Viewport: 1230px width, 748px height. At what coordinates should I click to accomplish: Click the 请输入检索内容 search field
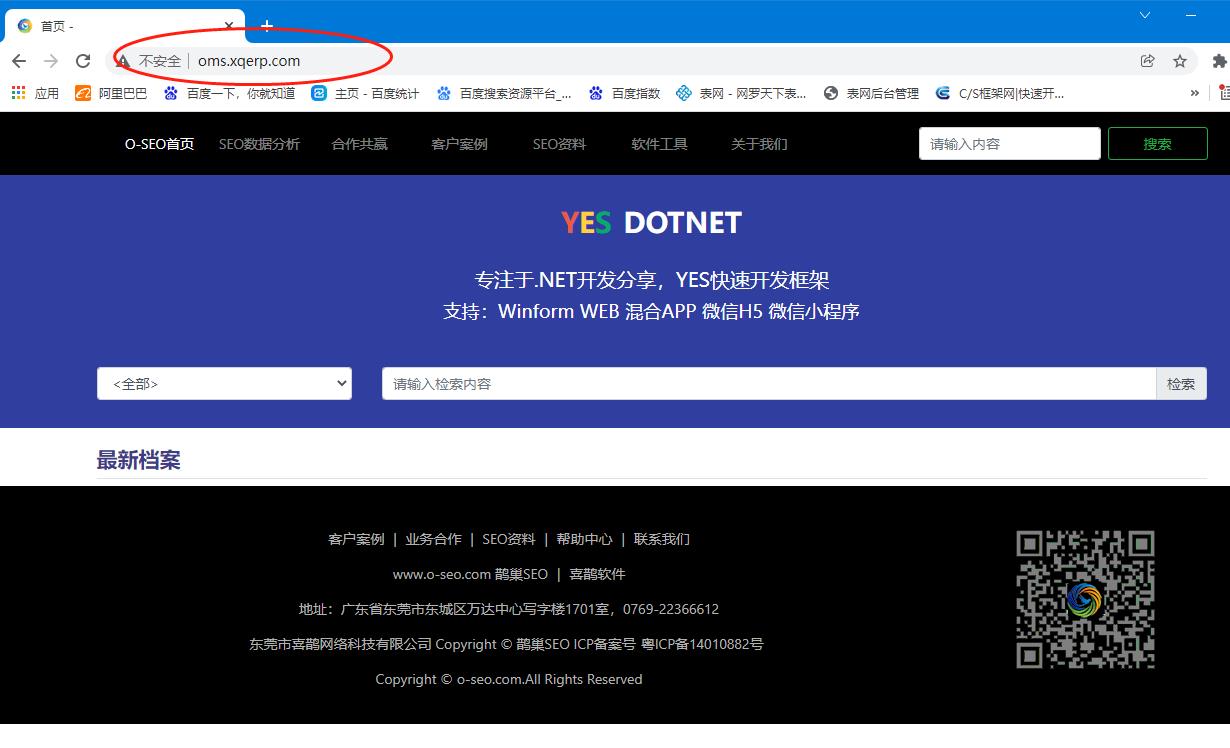coord(768,384)
